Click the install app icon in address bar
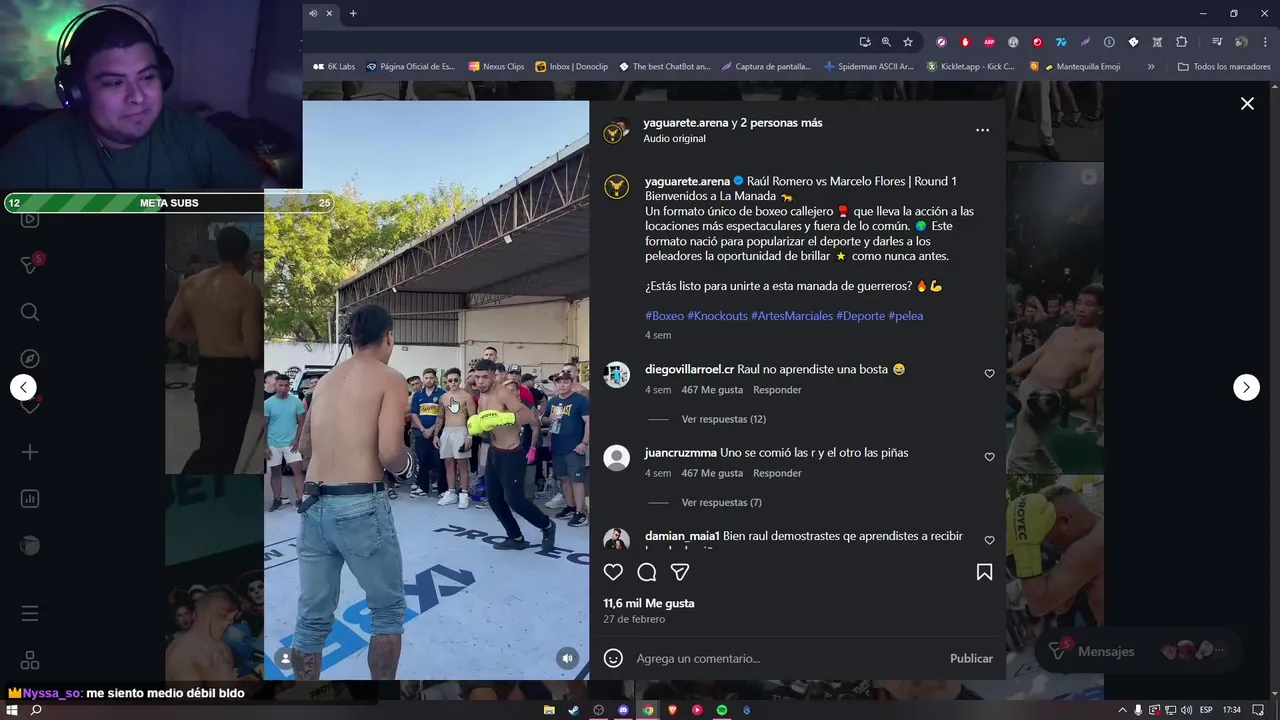The width and height of the screenshot is (1280, 720). [x=865, y=42]
